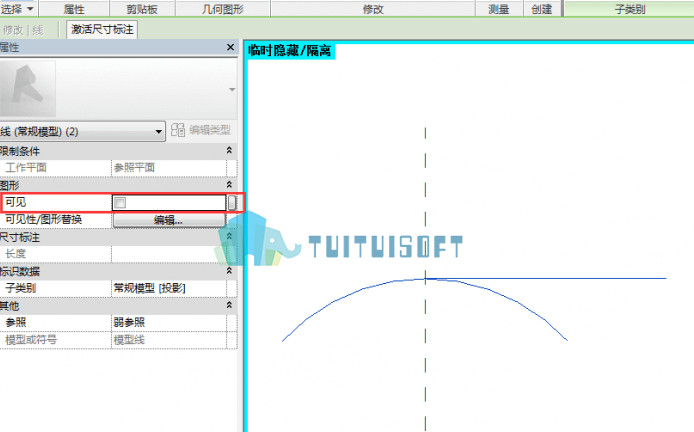Click the 编辑类型 edit type button
Viewport: 694px width, 432px height.
tap(201, 130)
